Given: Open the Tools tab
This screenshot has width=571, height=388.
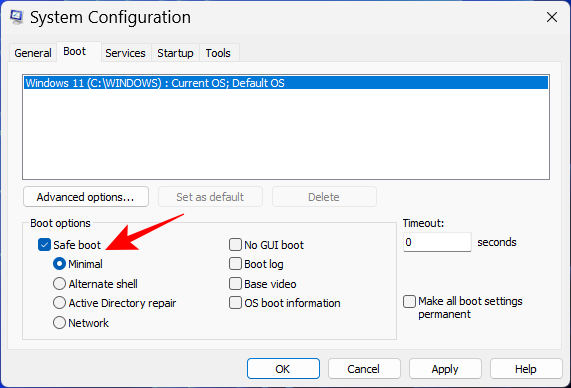Looking at the screenshot, I should click(218, 53).
